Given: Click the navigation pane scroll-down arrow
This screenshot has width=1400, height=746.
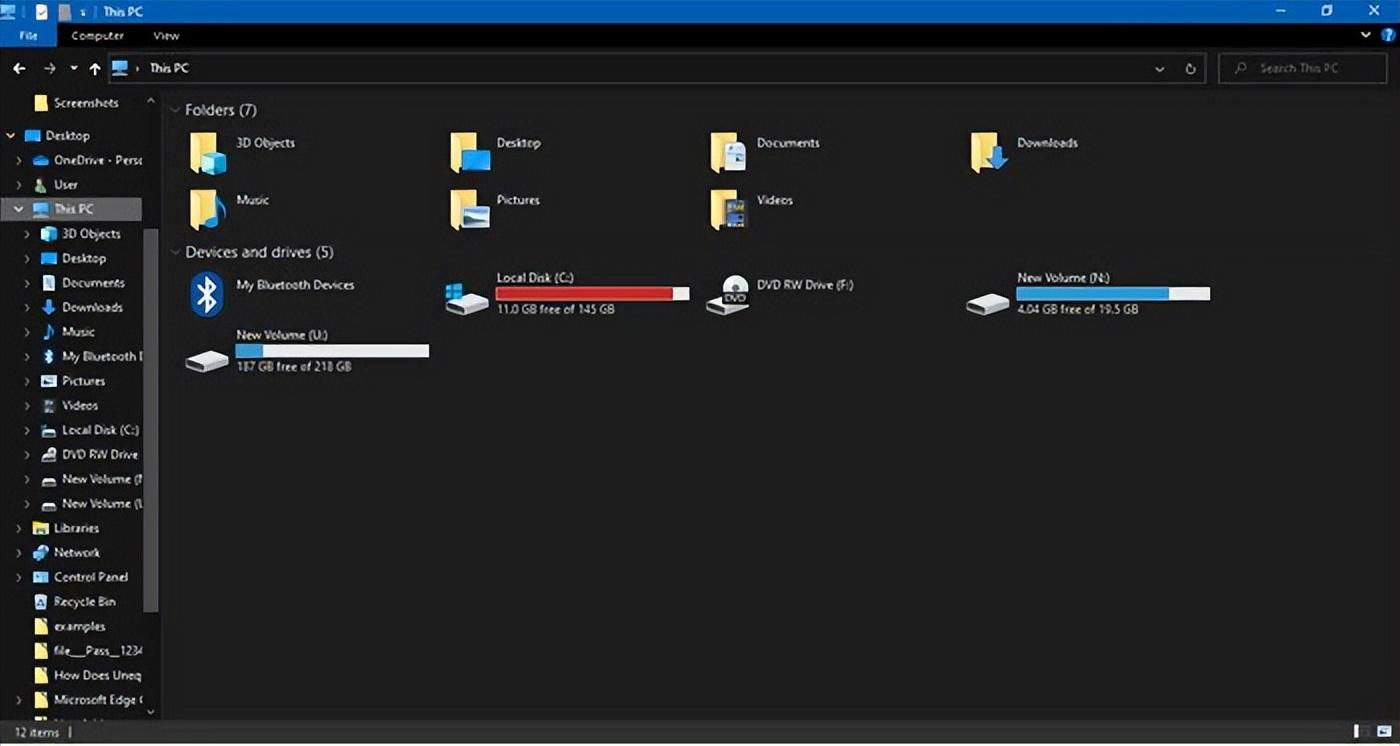Looking at the screenshot, I should pyautogui.click(x=151, y=712).
